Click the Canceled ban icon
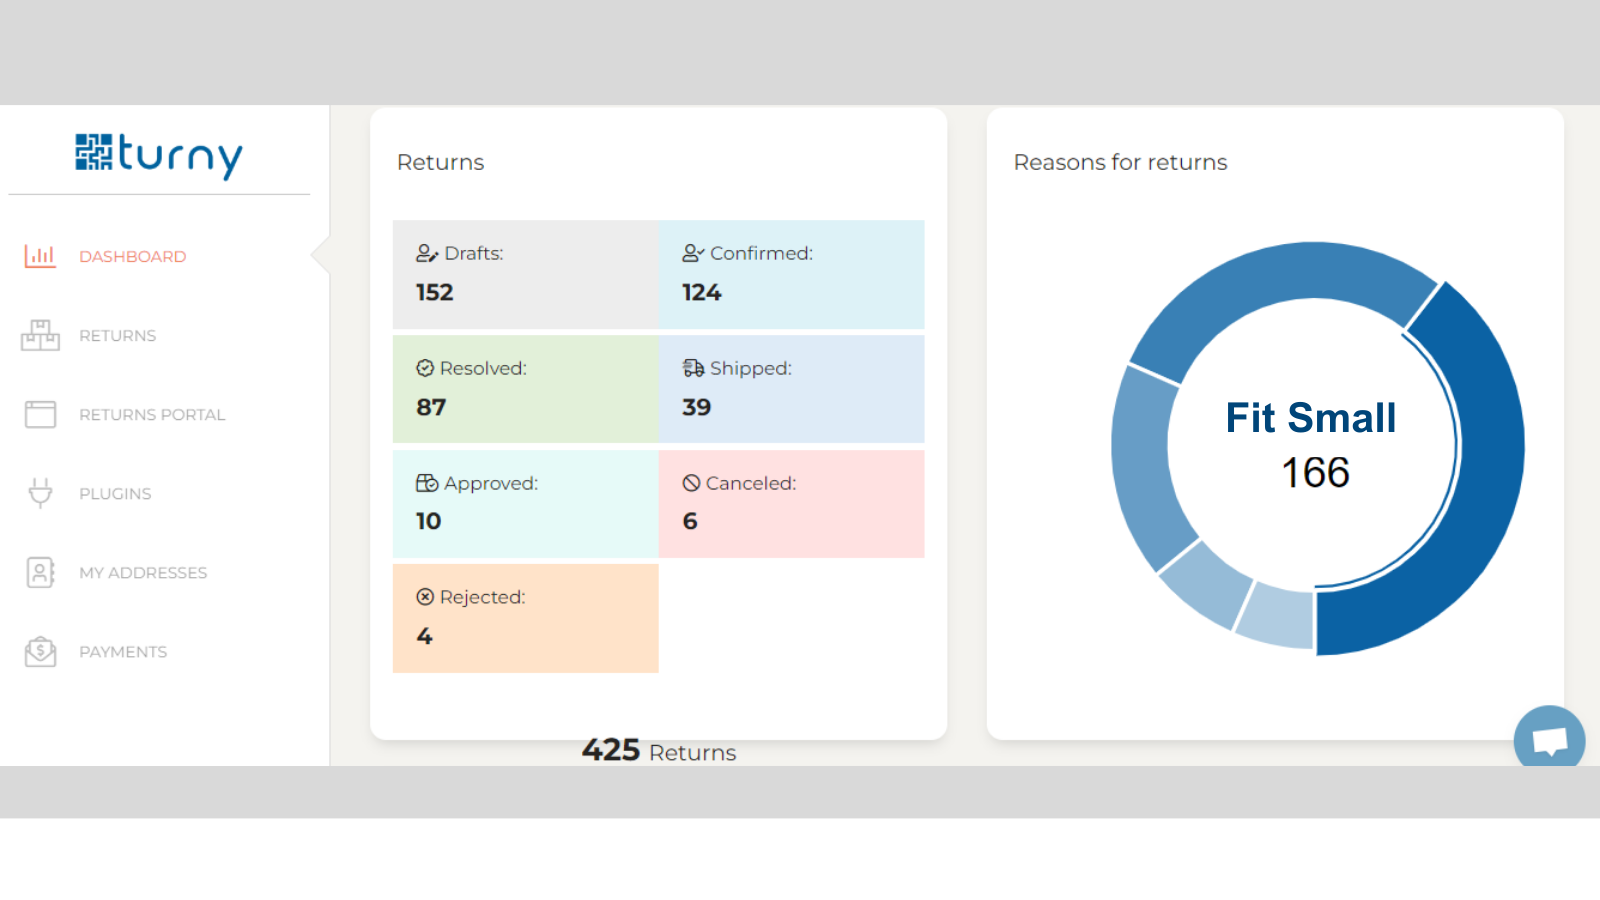This screenshot has height=900, width=1600. click(691, 483)
